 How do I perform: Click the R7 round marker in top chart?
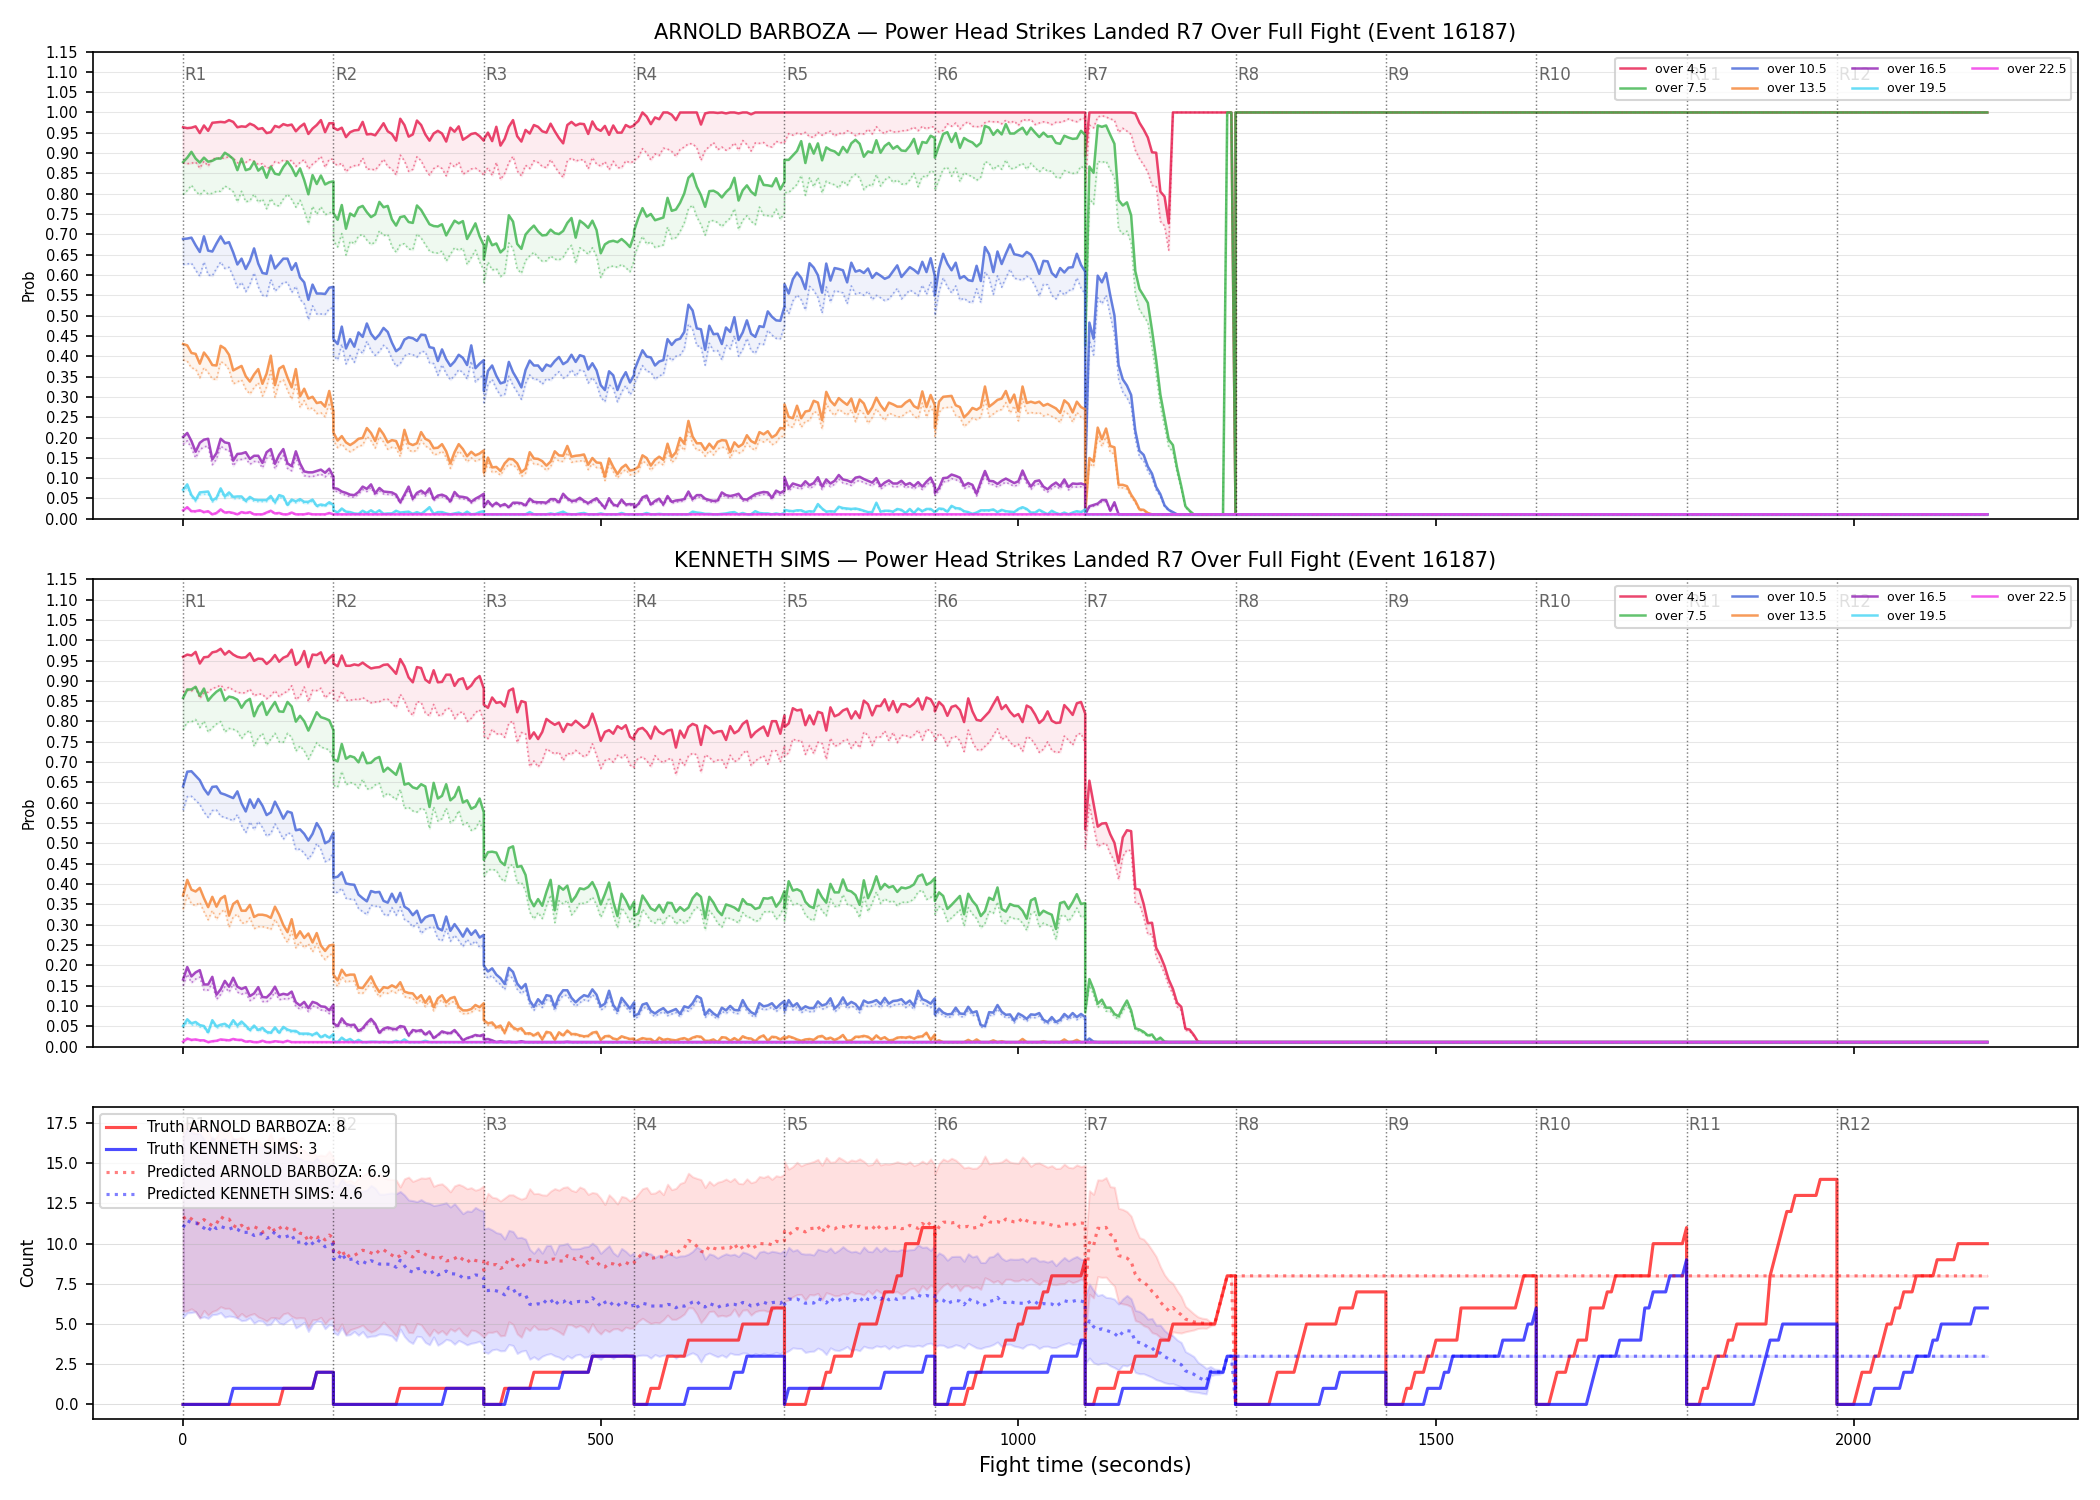click(1097, 74)
